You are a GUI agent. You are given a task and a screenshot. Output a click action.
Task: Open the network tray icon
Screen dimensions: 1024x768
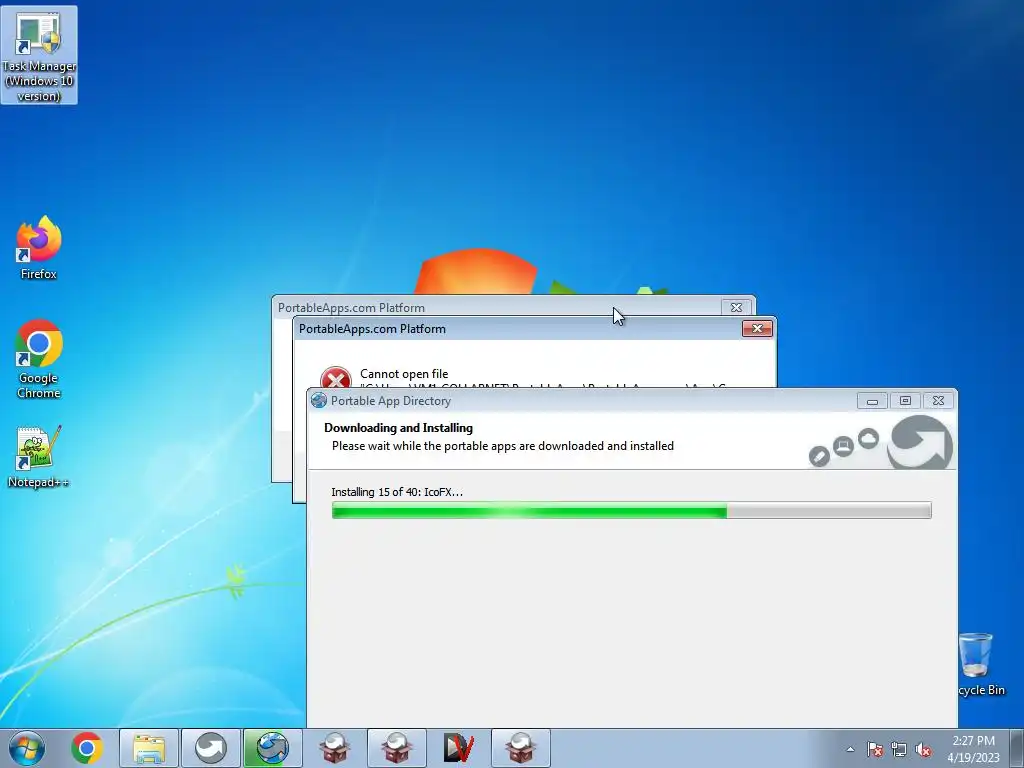(x=899, y=749)
